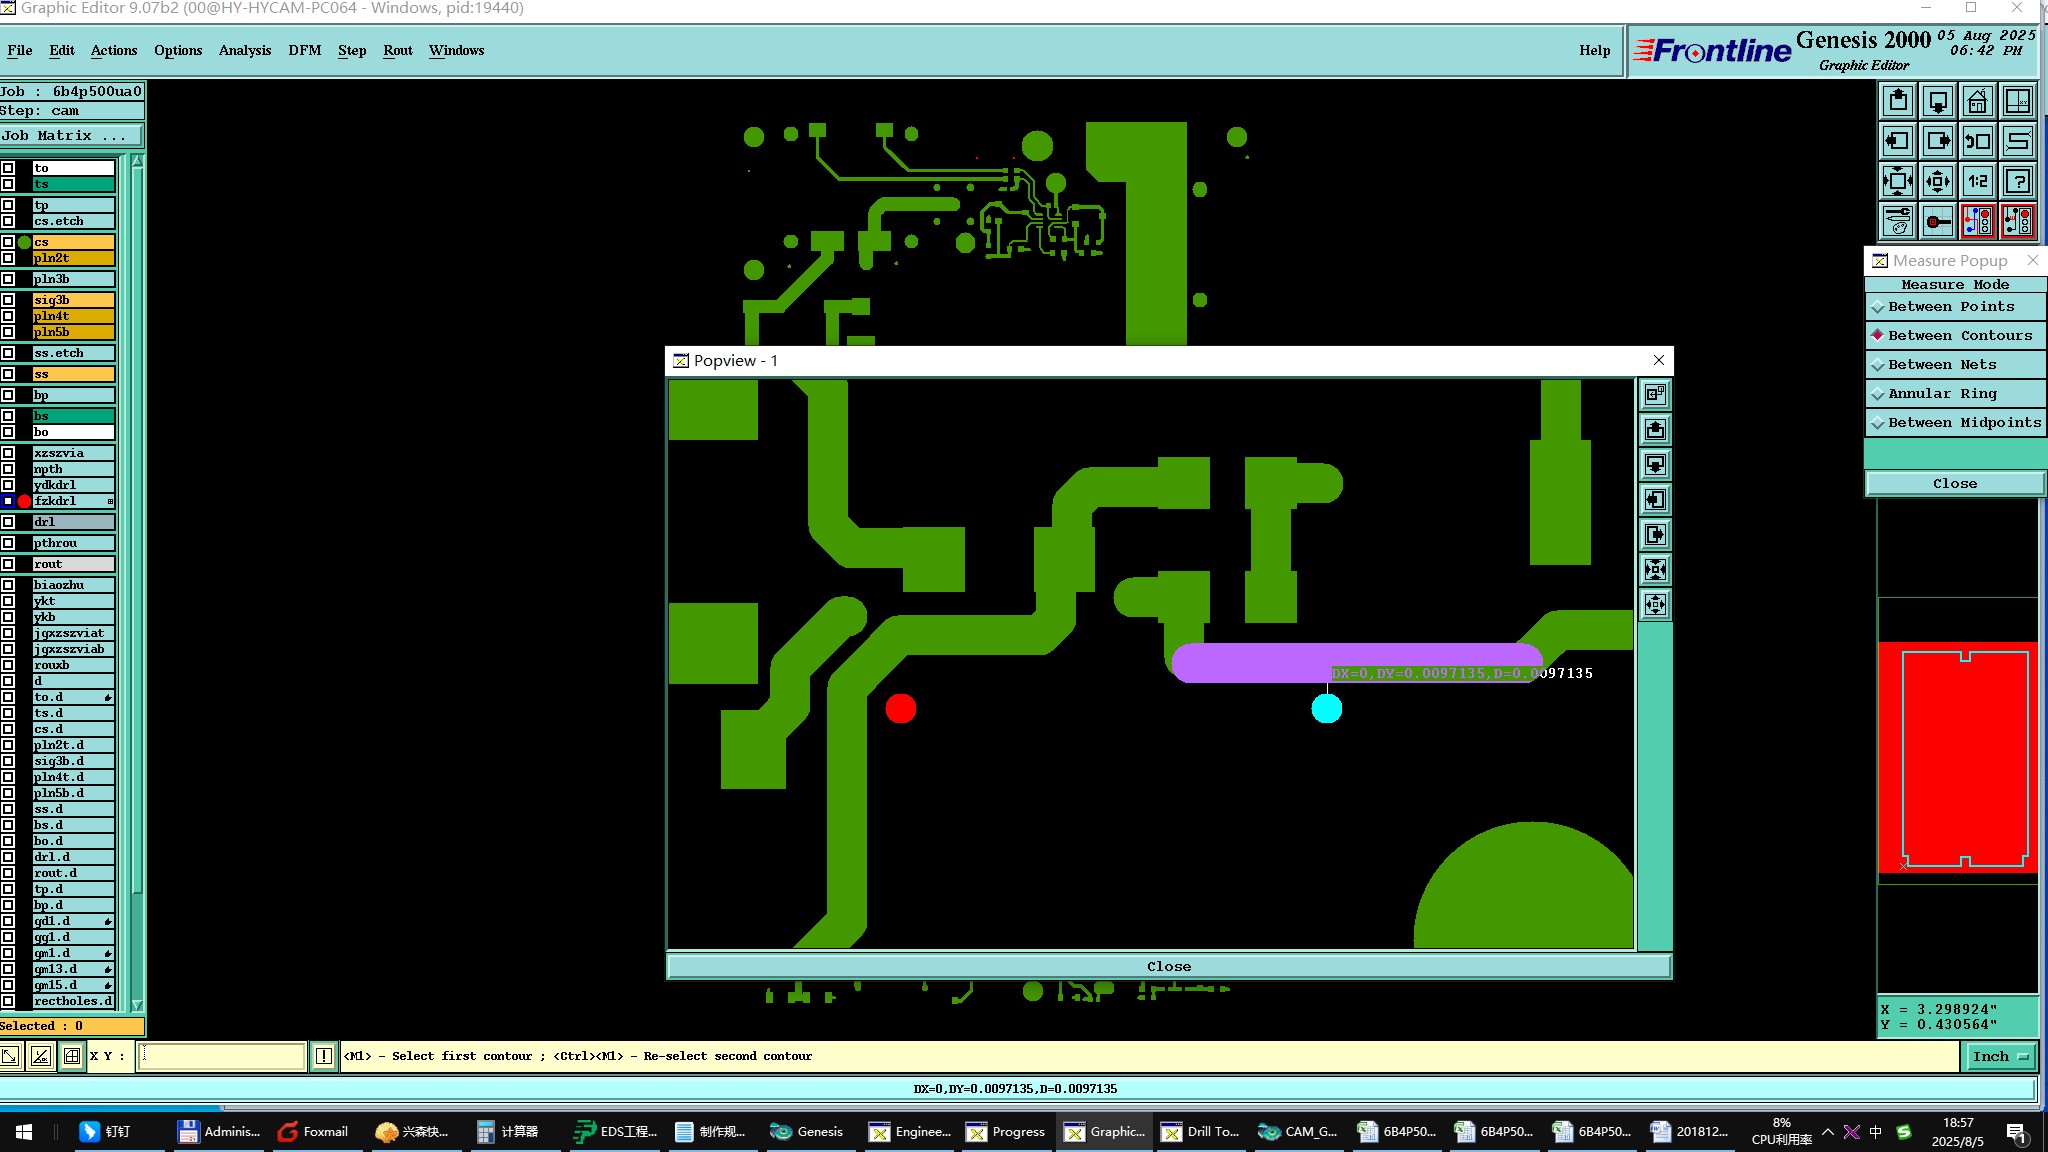Click the Home view icon
The height and width of the screenshot is (1152, 2048).
pyautogui.click(x=1977, y=102)
